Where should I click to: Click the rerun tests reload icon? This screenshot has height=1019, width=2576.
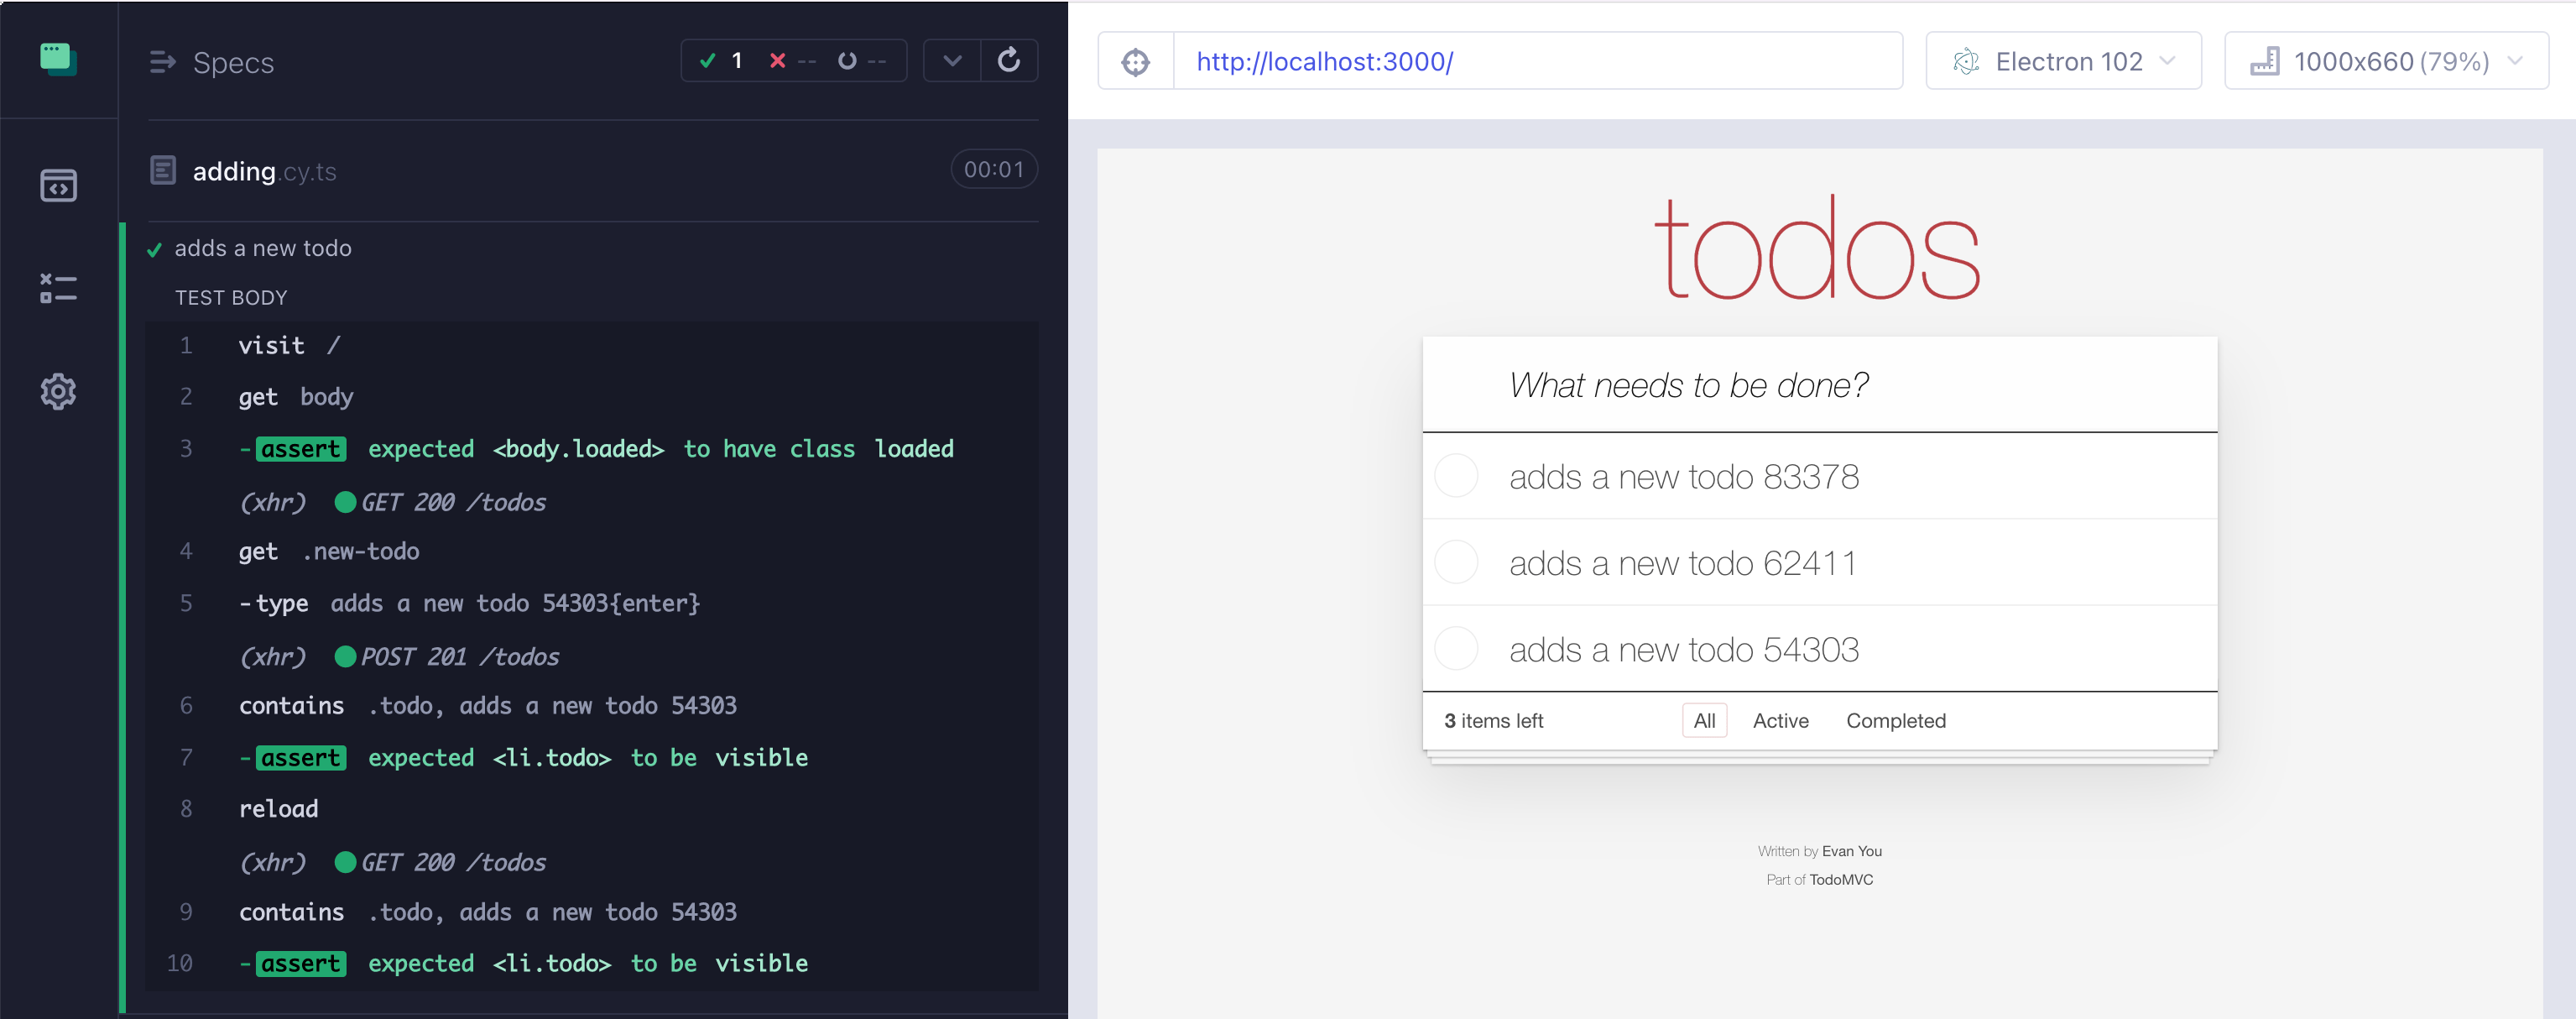1008,61
